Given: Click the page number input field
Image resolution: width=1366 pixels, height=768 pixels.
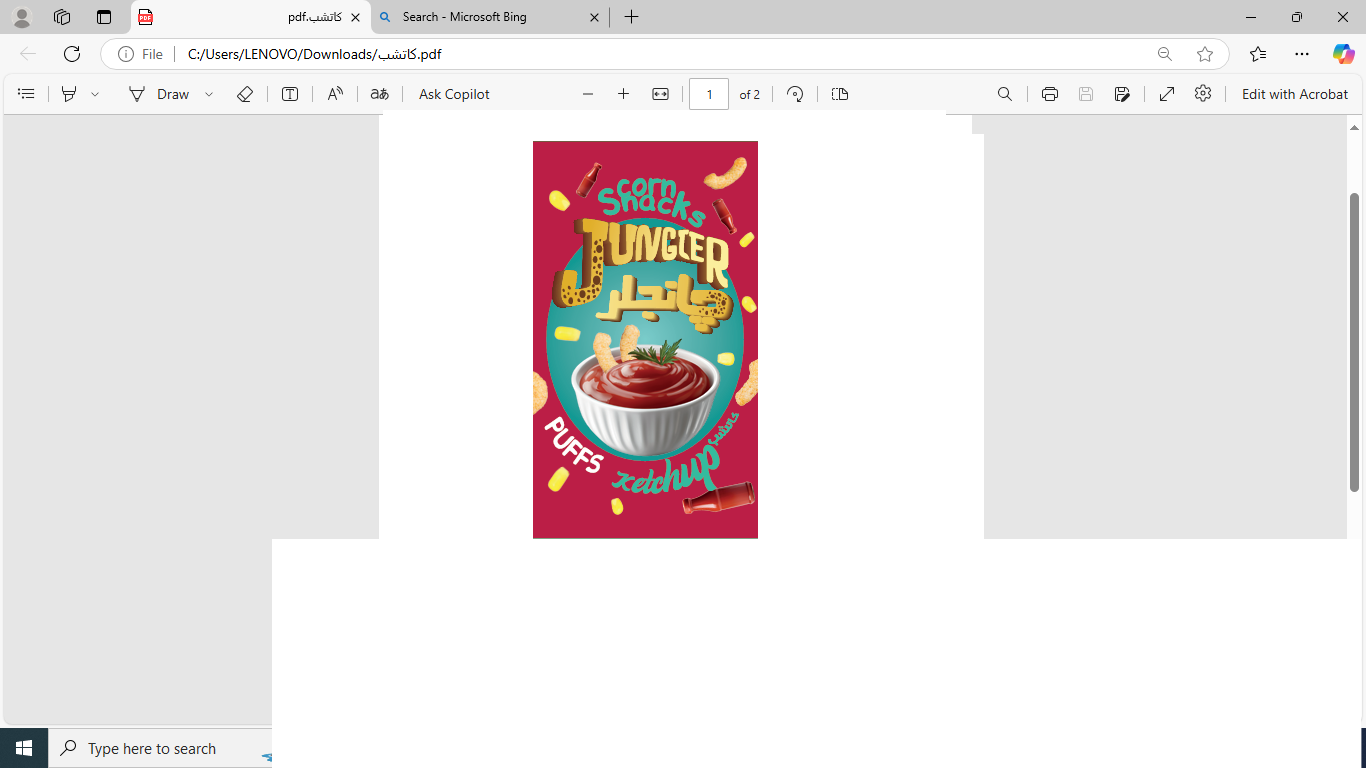Looking at the screenshot, I should tap(709, 94).
